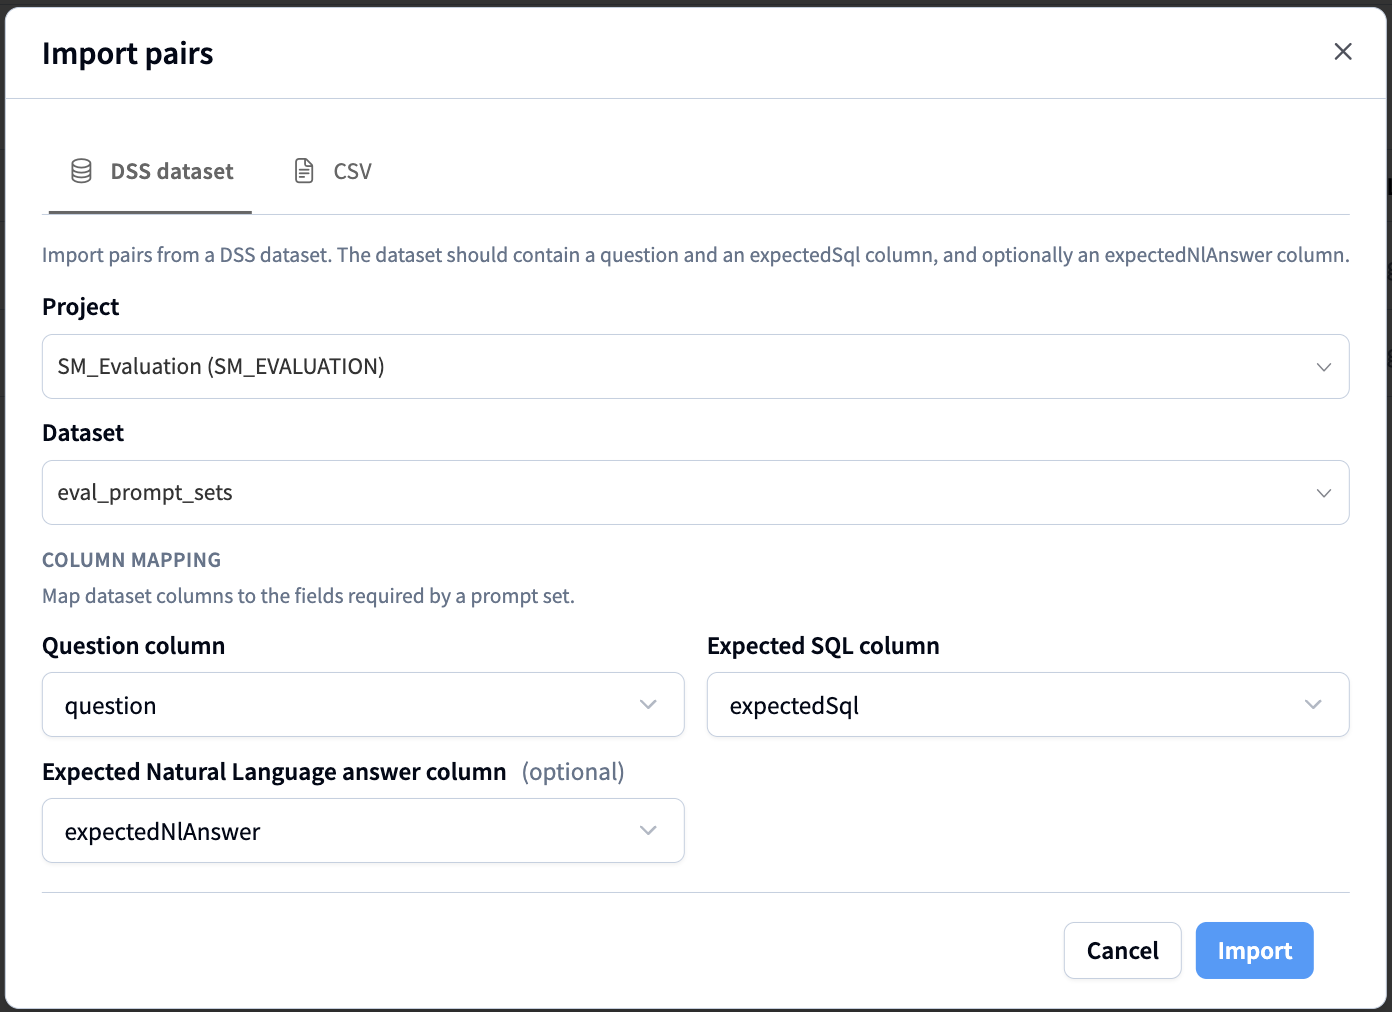Viewport: 1392px width, 1012px height.
Task: Click the database icon on DSS dataset tab
Action: pos(82,171)
